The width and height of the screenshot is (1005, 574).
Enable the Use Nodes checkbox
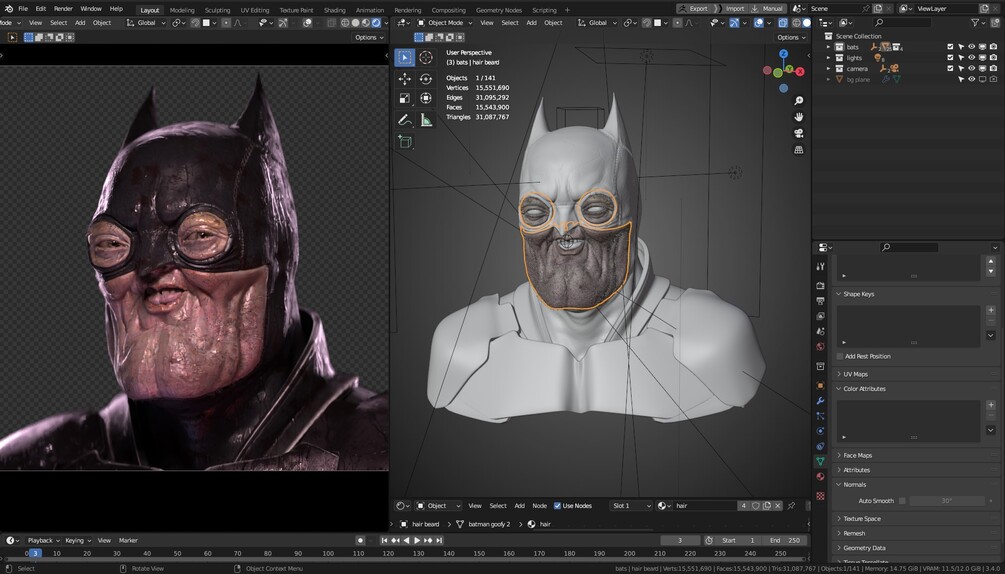[558, 506]
